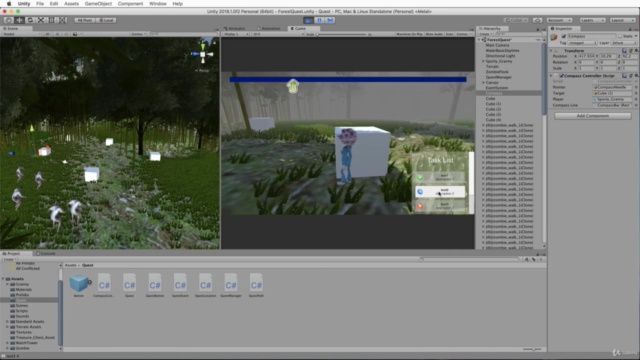Click the Scene view orientation gizmo
The width and height of the screenshot is (640, 360).
[x=203, y=53]
